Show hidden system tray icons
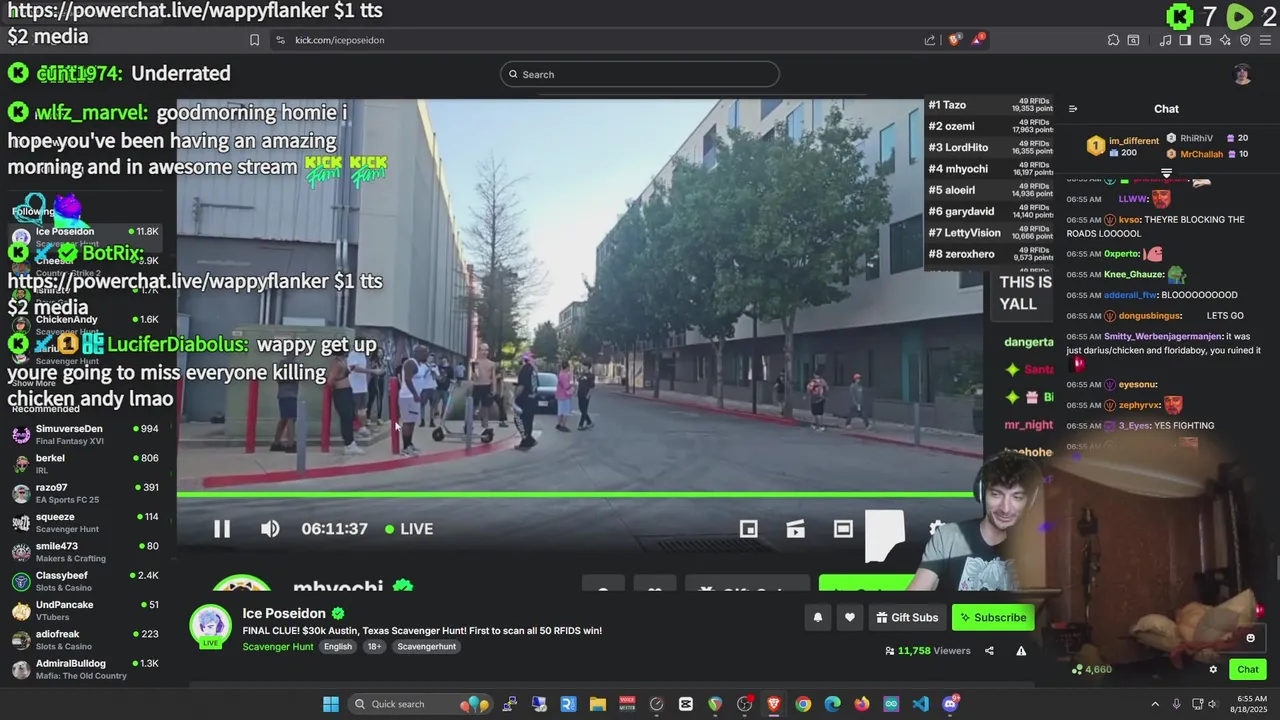The image size is (1280, 720). (x=1155, y=704)
